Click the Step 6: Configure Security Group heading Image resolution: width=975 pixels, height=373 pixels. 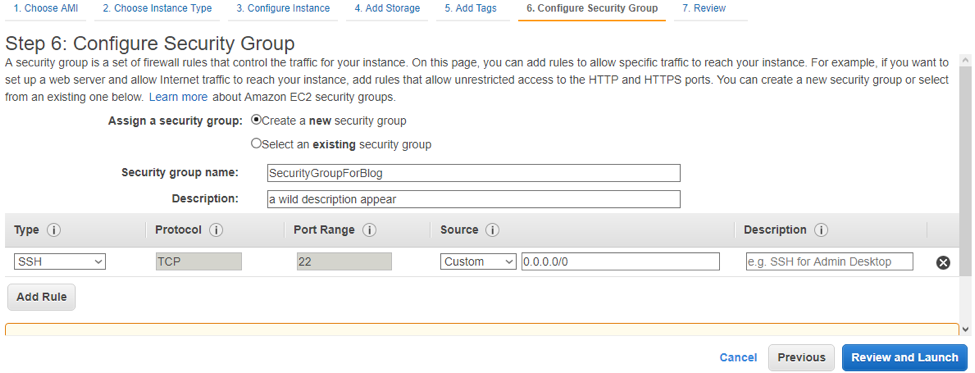pos(150,44)
